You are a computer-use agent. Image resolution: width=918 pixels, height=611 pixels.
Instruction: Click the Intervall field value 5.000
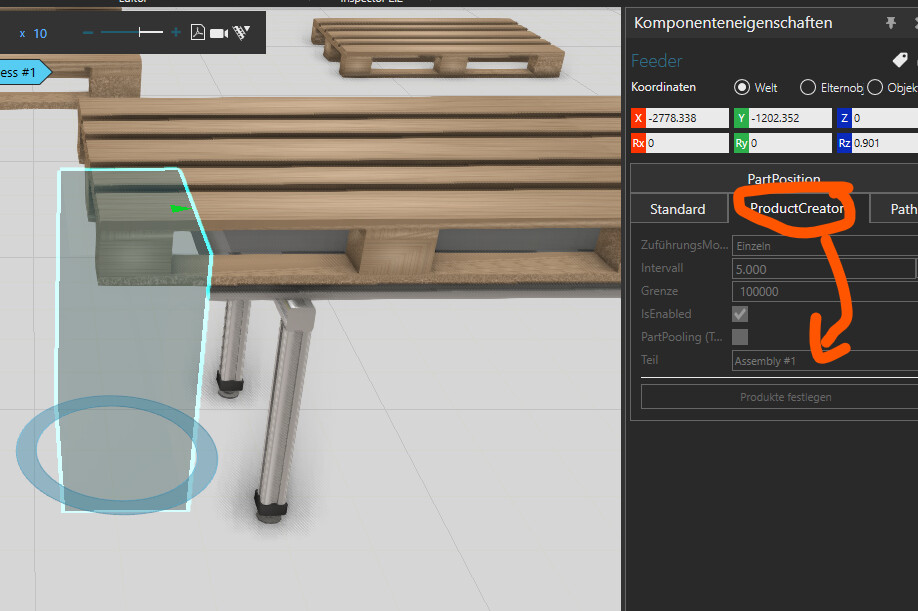coord(823,269)
